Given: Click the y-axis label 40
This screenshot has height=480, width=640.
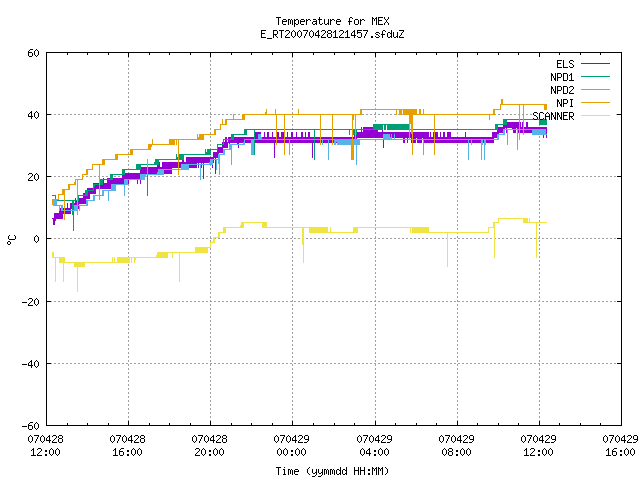Looking at the screenshot, I should (33, 115).
